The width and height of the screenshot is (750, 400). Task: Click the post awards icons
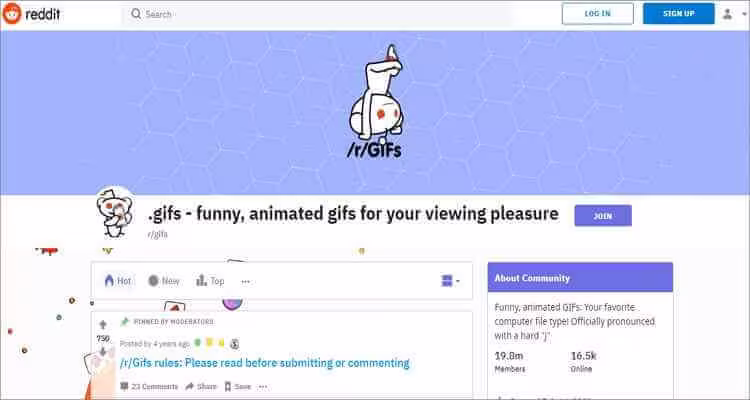pyautogui.click(x=218, y=343)
